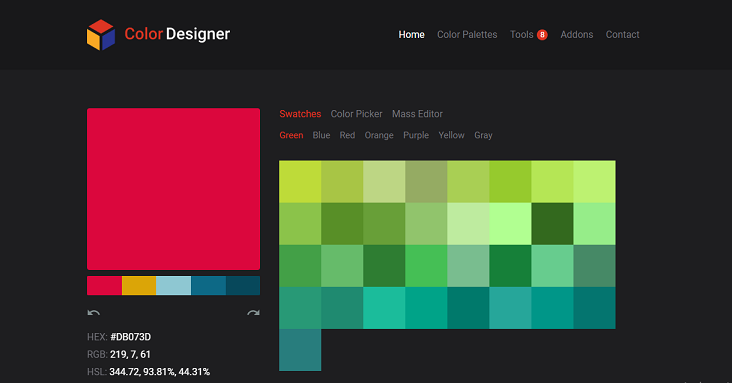The height and width of the screenshot is (383, 732).
Task: Select the Blue swatch group
Action: click(x=321, y=135)
